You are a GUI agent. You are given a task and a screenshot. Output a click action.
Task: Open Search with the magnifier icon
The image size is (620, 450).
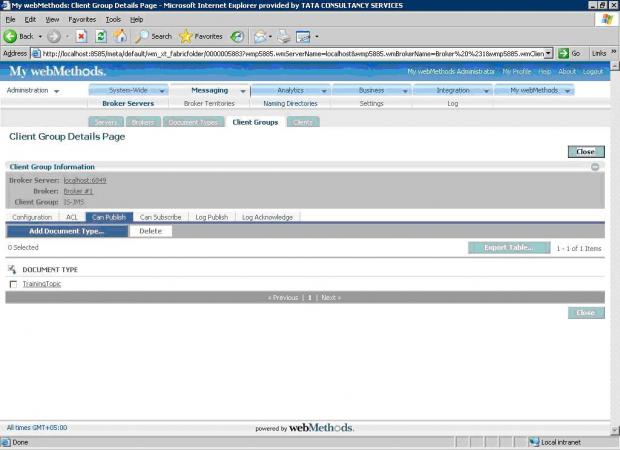pos(141,36)
